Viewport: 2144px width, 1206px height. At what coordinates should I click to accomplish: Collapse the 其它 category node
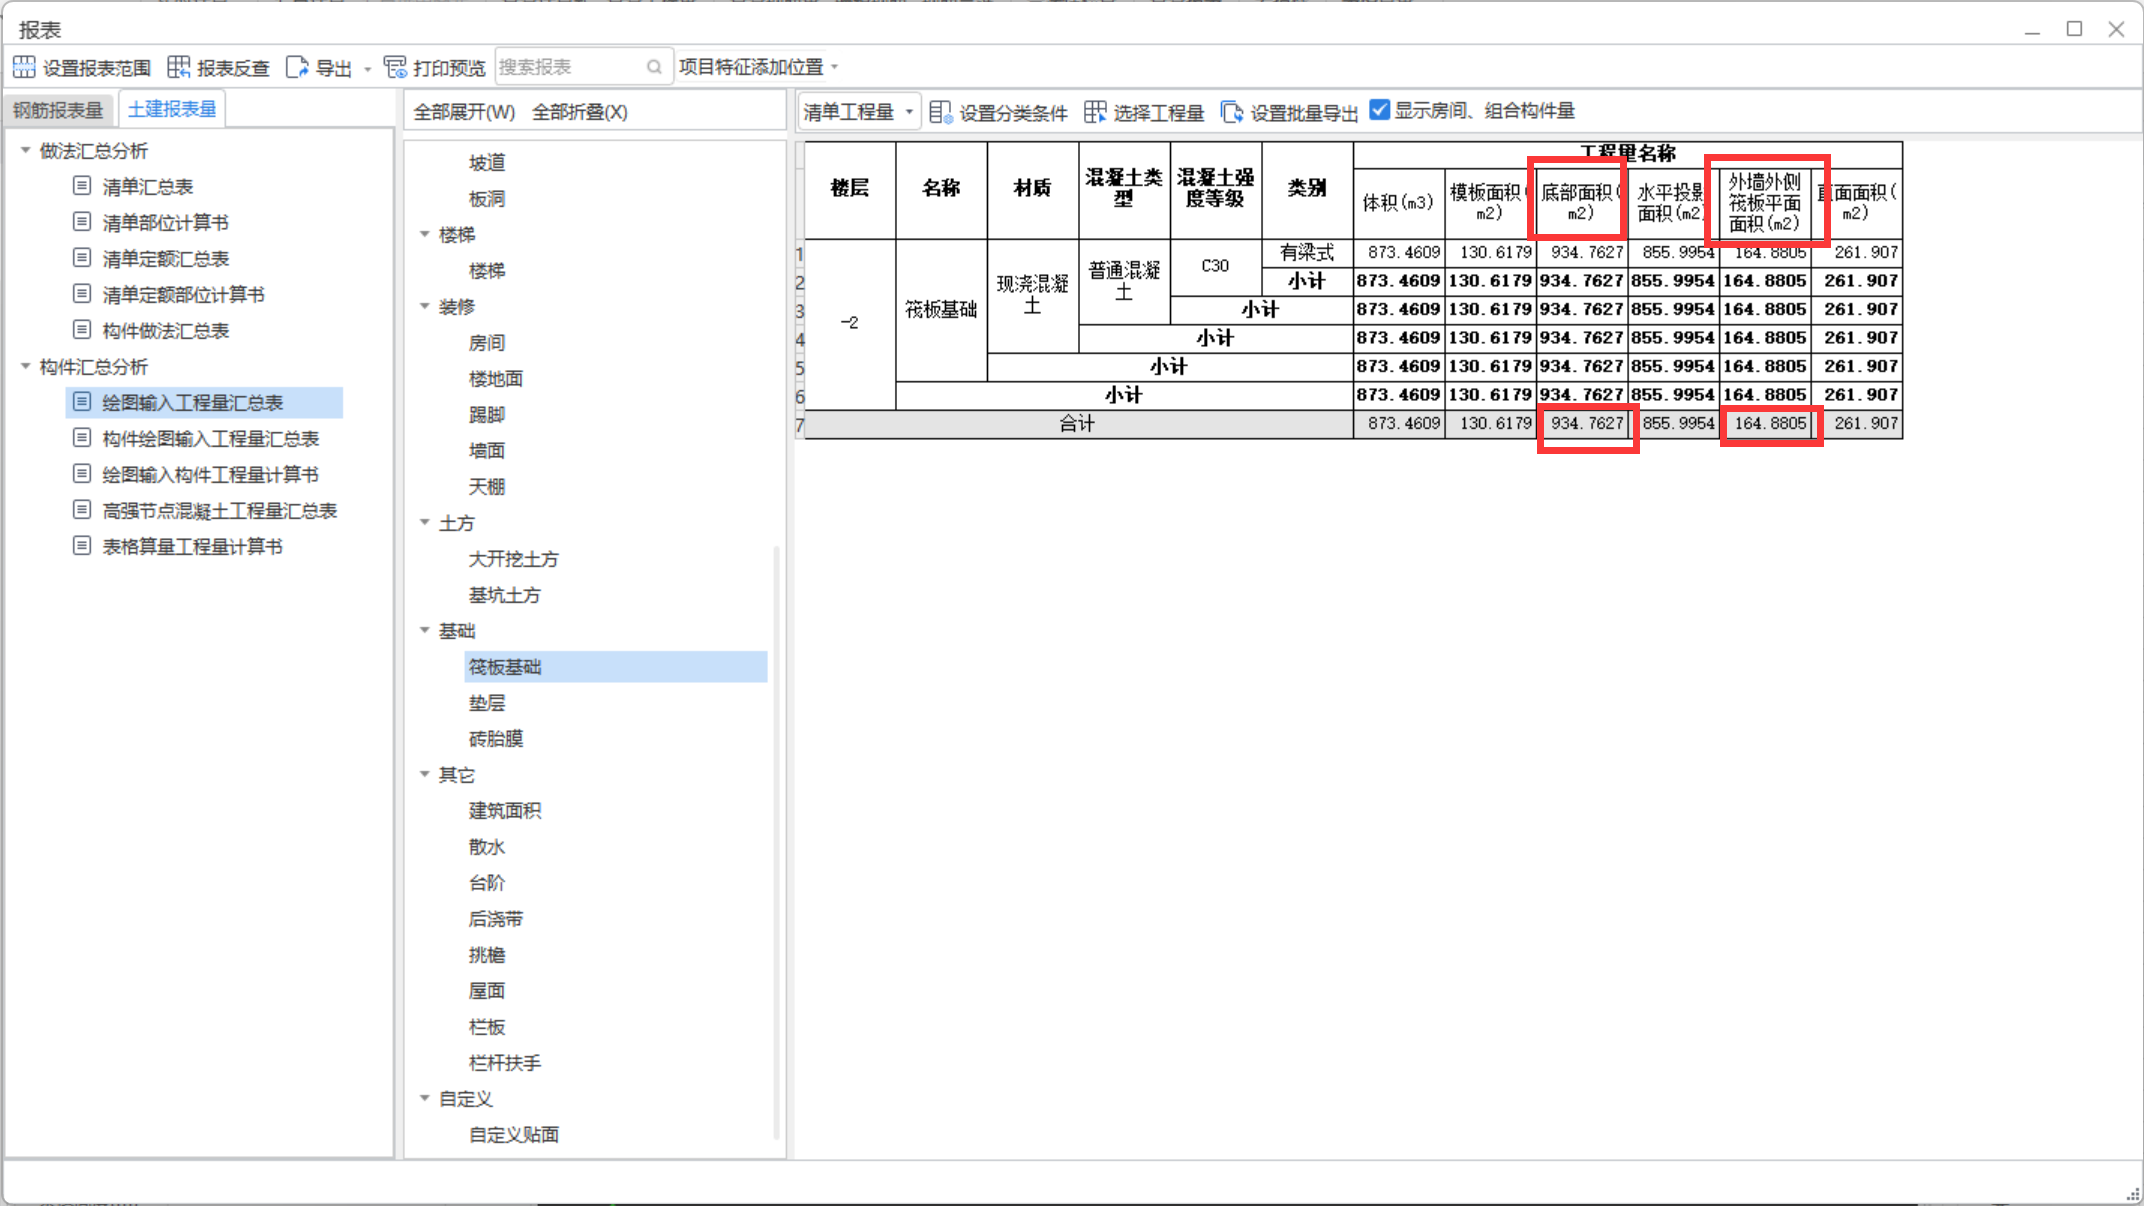coord(424,774)
